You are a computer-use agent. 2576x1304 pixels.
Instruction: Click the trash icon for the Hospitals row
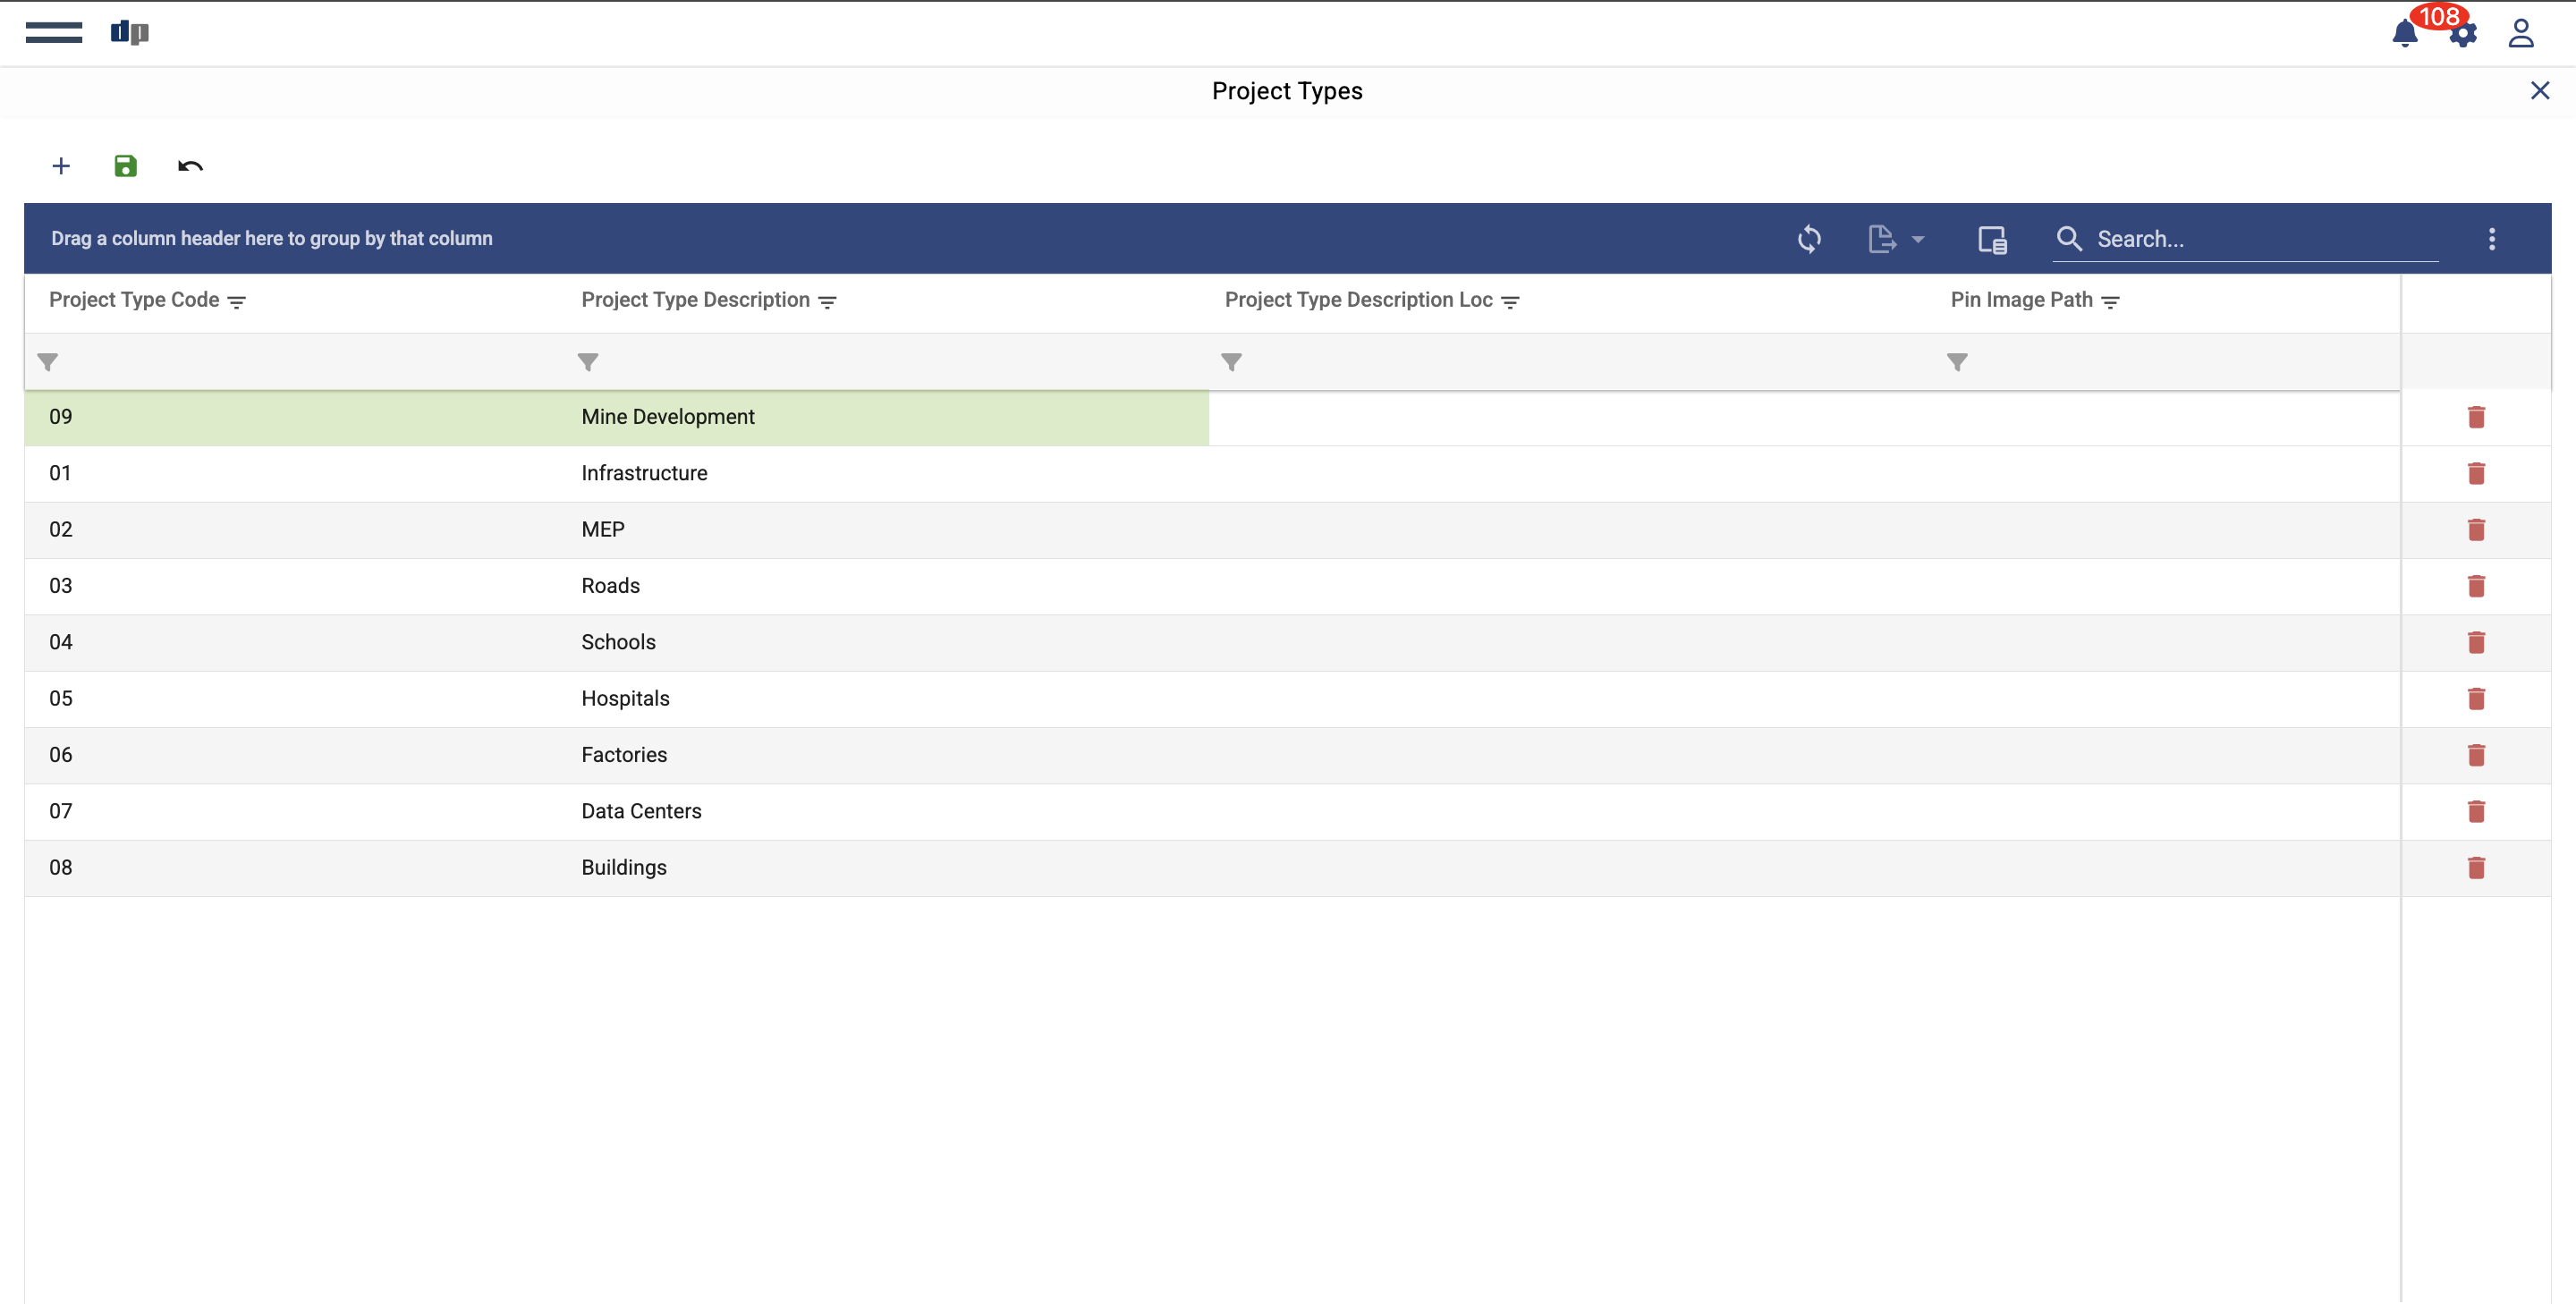point(2475,699)
